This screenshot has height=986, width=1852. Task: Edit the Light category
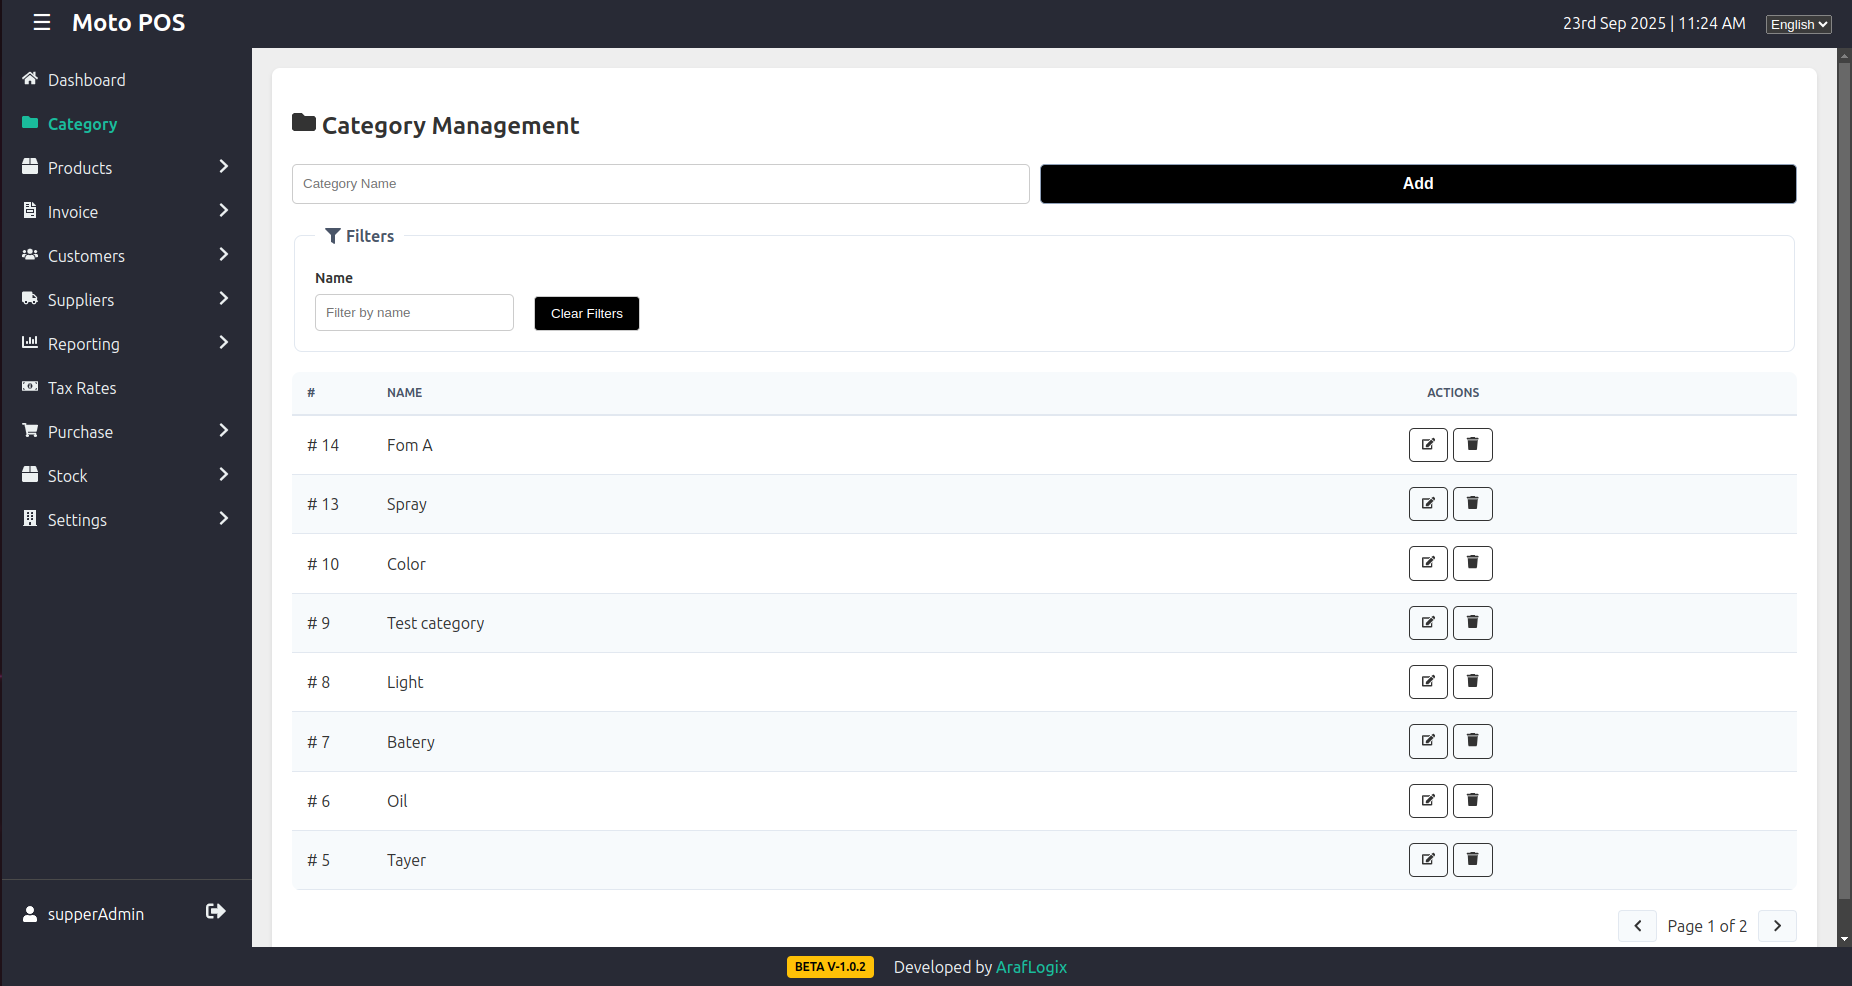[1428, 682]
